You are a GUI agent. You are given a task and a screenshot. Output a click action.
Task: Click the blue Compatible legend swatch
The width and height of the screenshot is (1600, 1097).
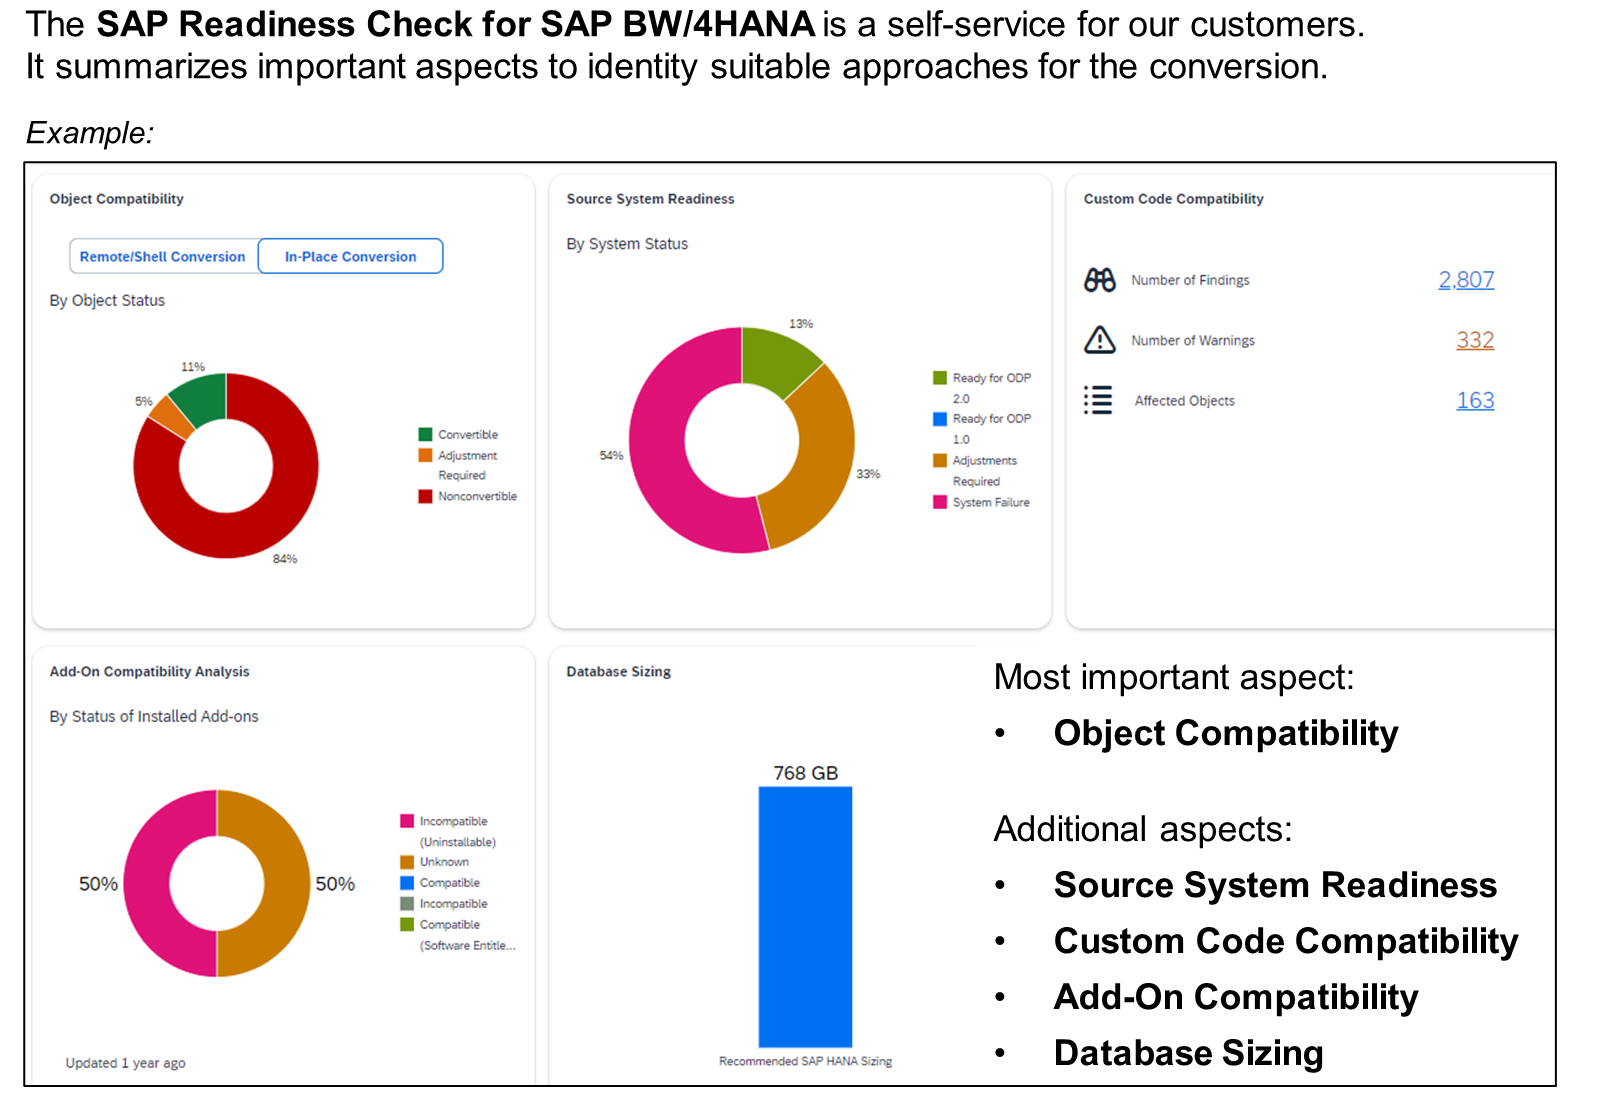(407, 883)
